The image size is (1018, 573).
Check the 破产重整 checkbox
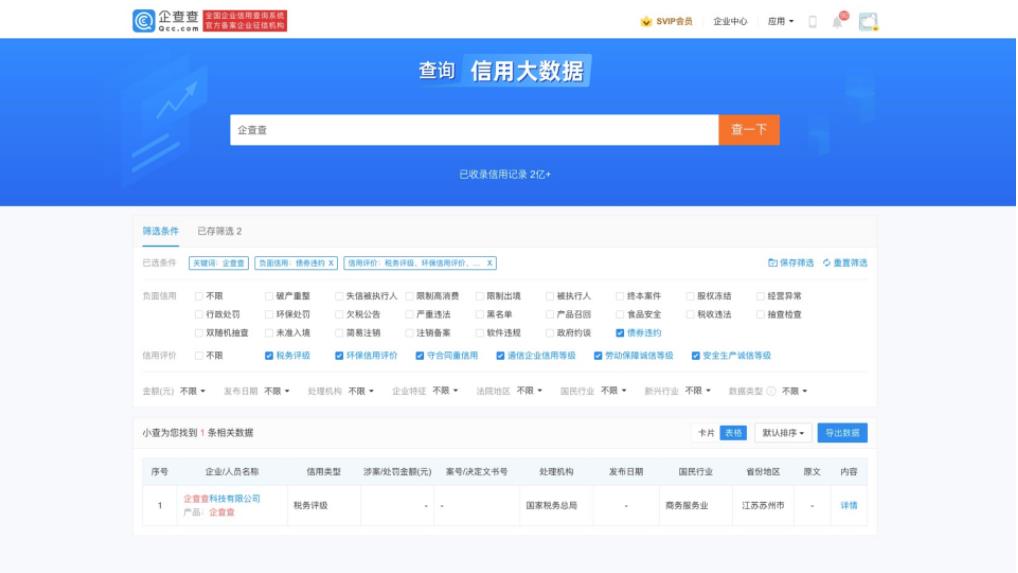pos(269,296)
